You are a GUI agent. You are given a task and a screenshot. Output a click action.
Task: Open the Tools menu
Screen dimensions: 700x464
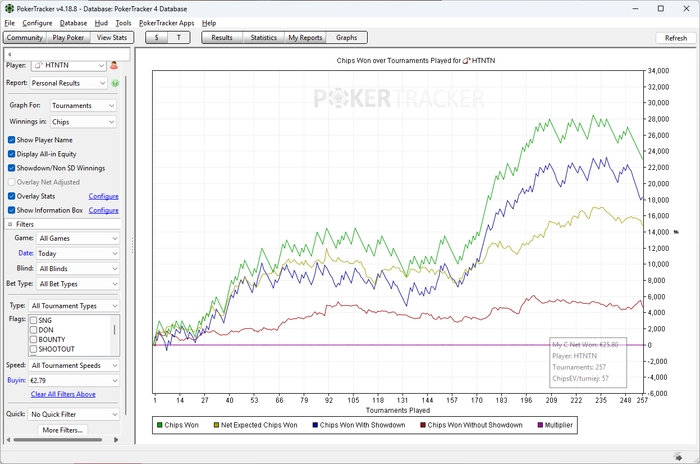point(123,23)
